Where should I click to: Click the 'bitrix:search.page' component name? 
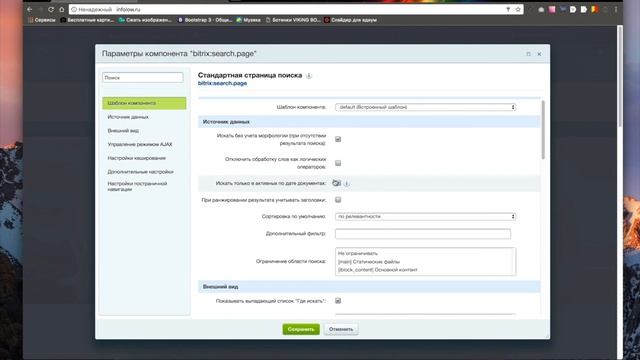point(222,83)
